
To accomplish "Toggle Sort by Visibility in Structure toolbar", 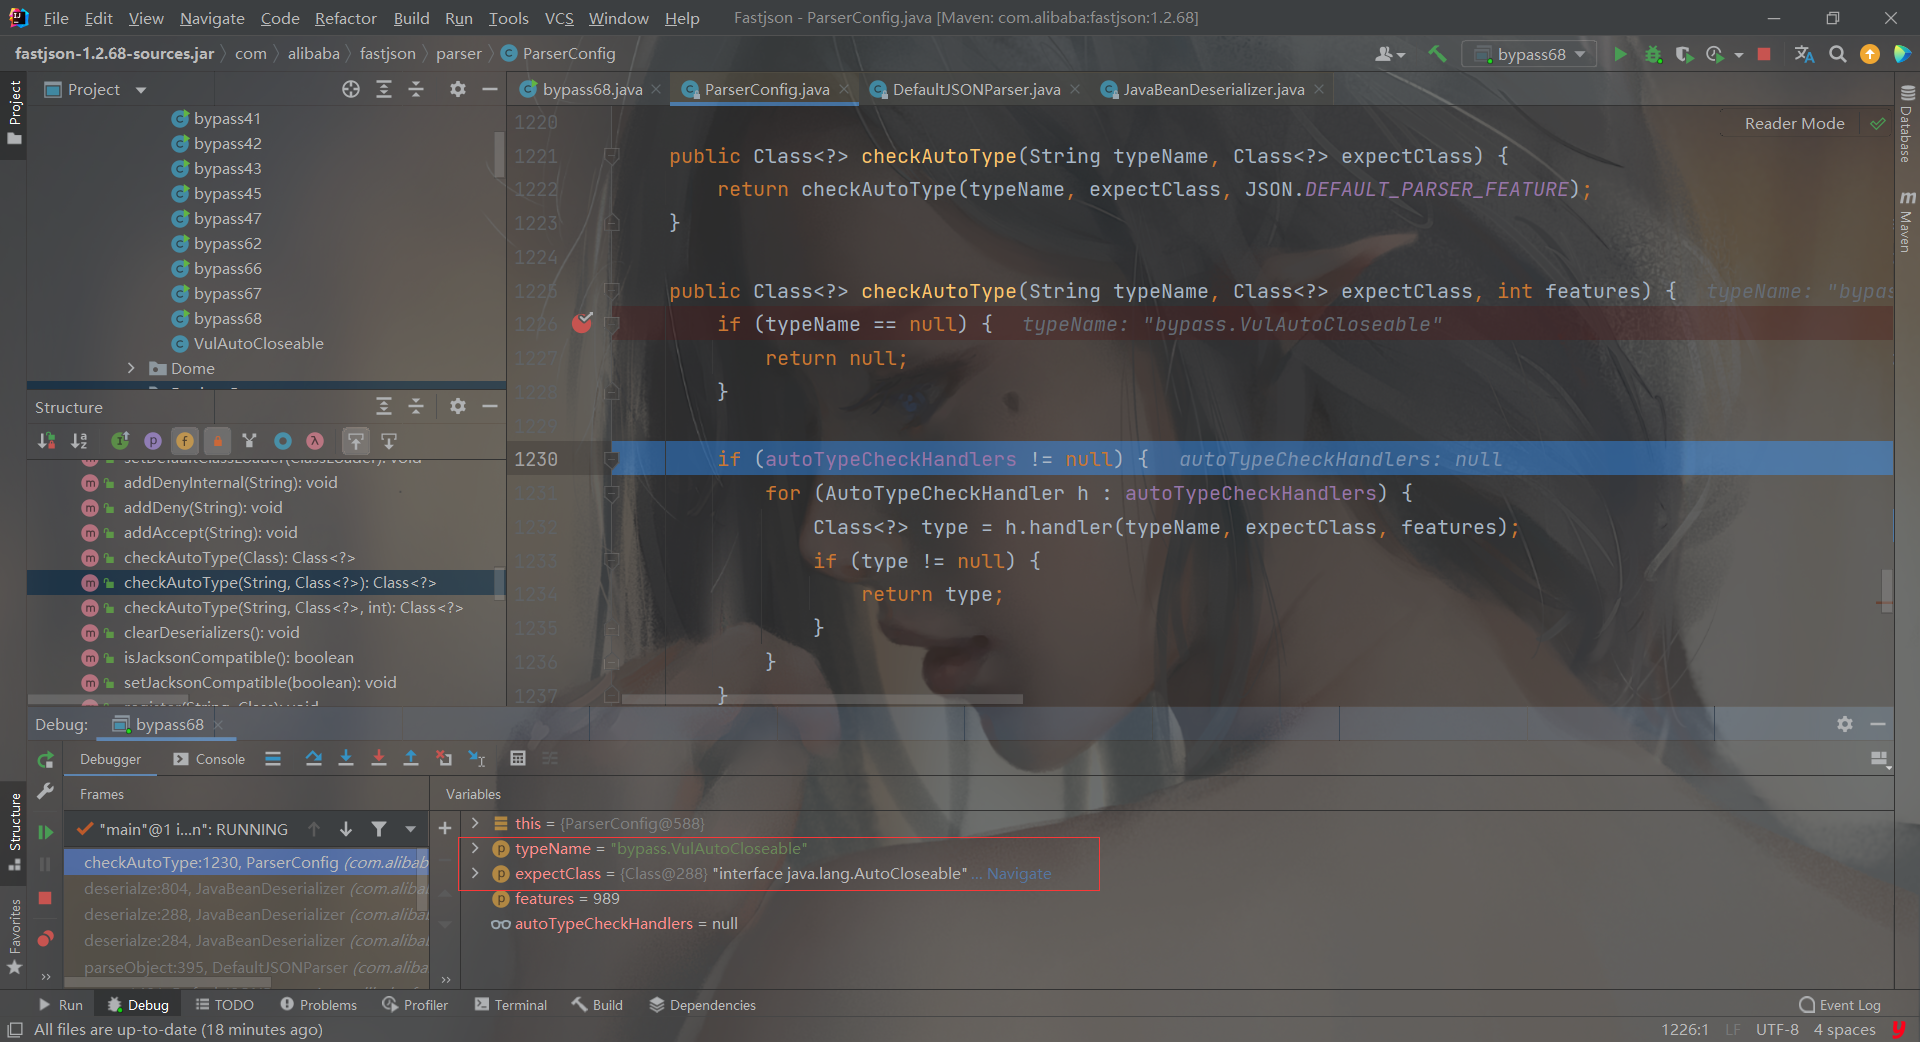I will [46, 441].
